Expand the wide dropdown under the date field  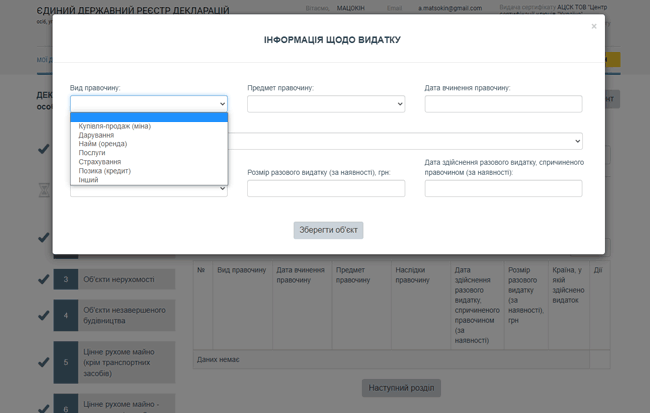(x=405, y=141)
